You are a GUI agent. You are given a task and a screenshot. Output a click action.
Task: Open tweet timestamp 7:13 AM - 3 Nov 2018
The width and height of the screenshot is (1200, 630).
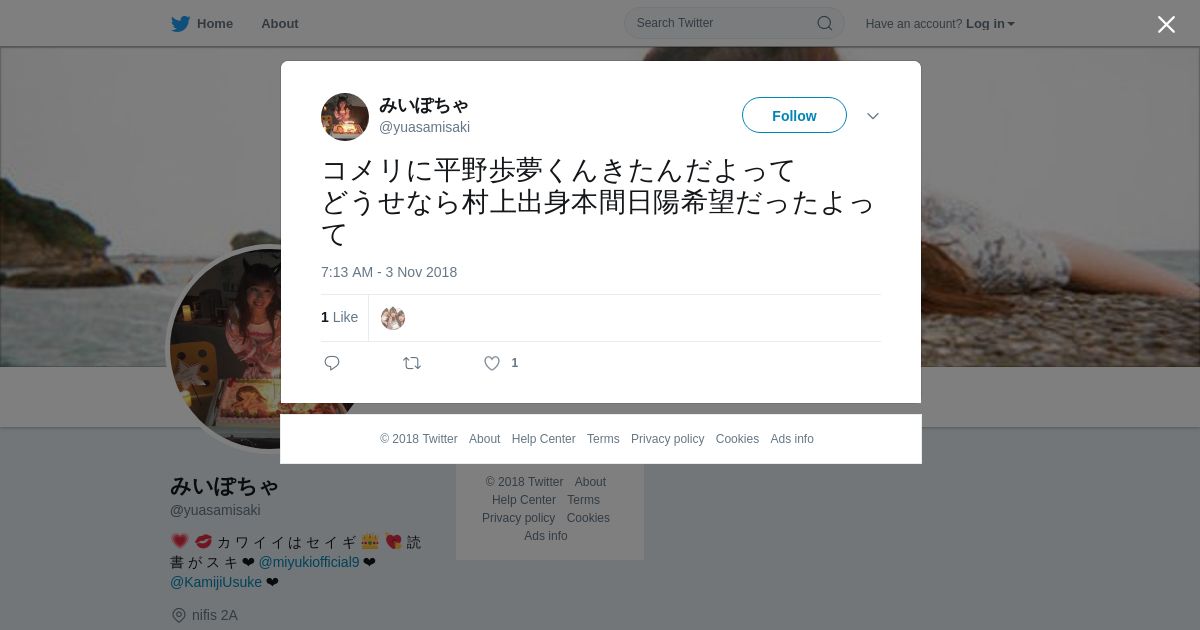click(x=389, y=272)
